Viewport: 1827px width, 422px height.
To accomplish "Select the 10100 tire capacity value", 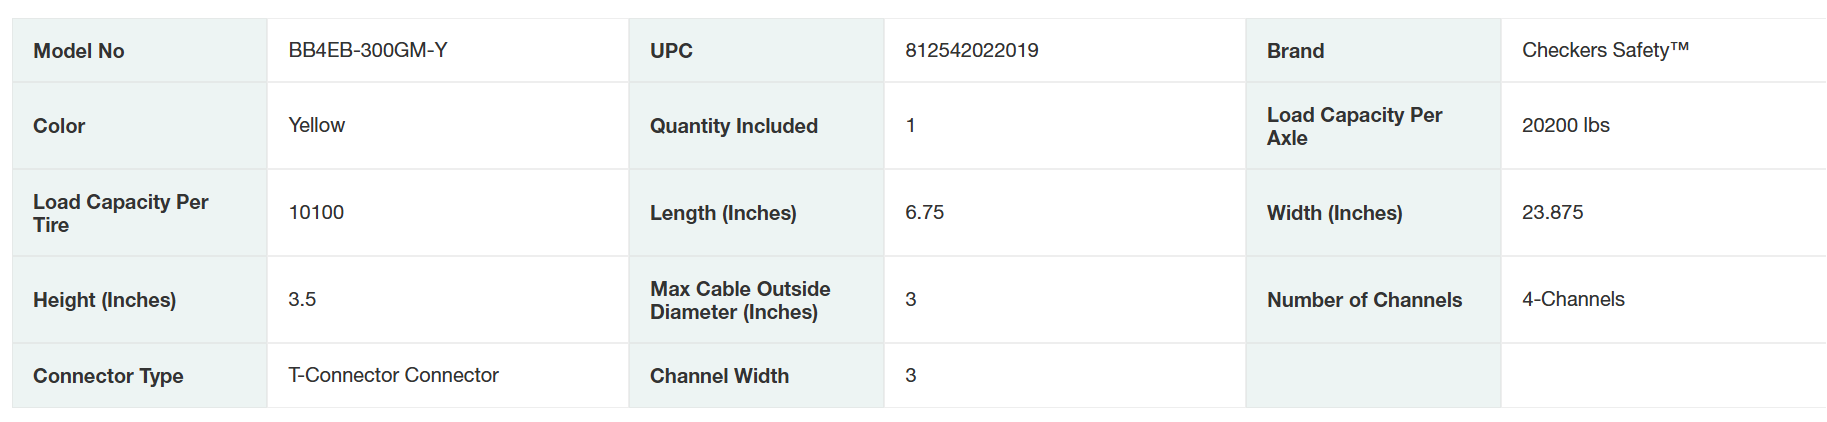I will pos(316,212).
